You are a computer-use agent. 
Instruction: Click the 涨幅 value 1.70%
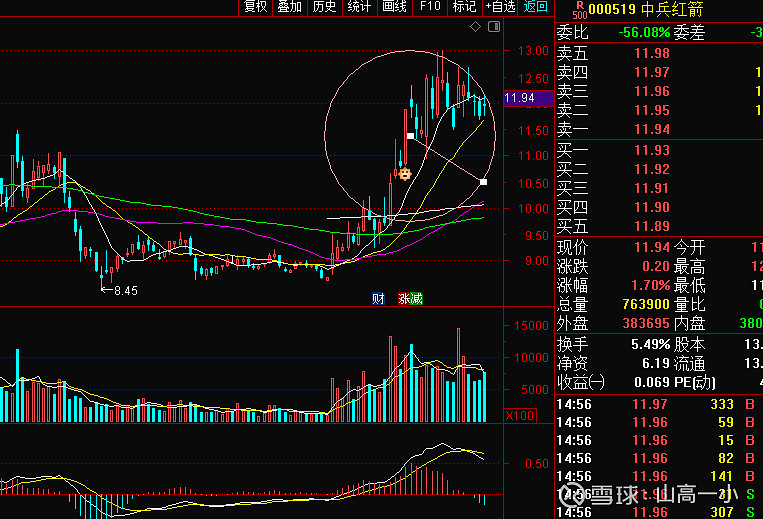tap(651, 285)
